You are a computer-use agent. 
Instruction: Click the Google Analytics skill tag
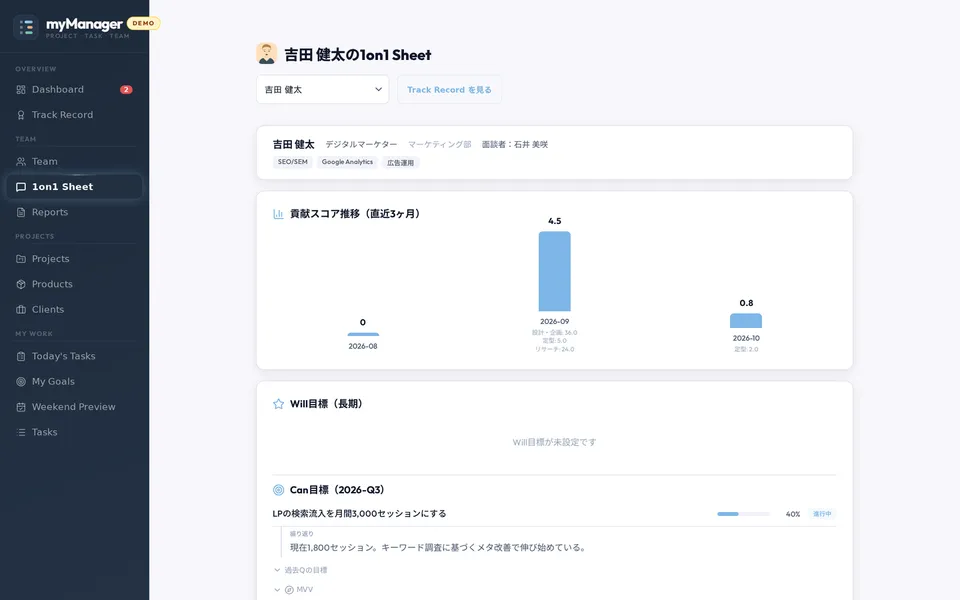click(347, 162)
